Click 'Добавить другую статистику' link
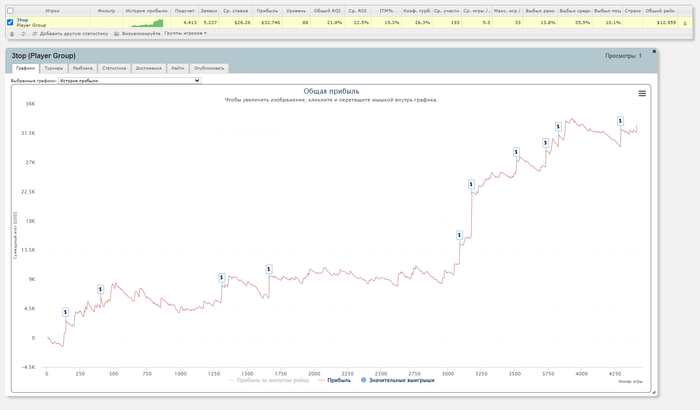 click(x=74, y=34)
